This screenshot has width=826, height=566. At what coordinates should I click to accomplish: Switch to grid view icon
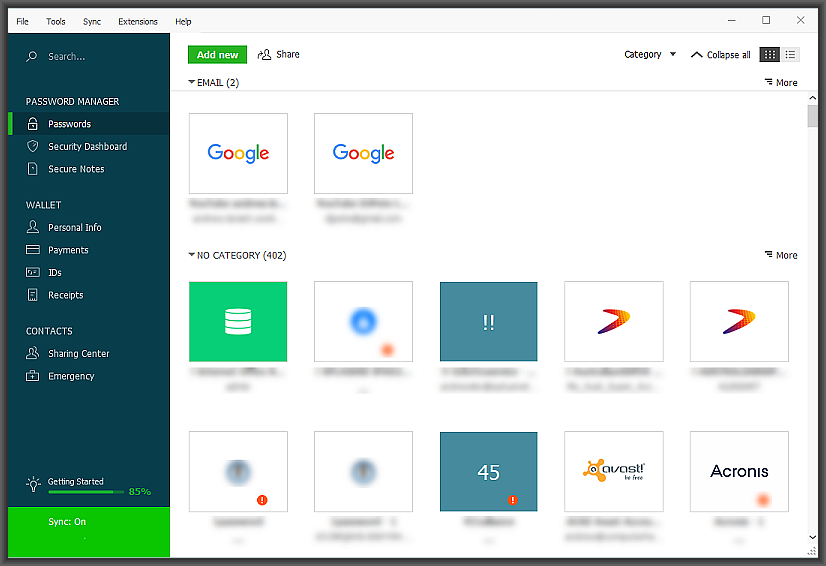point(770,54)
